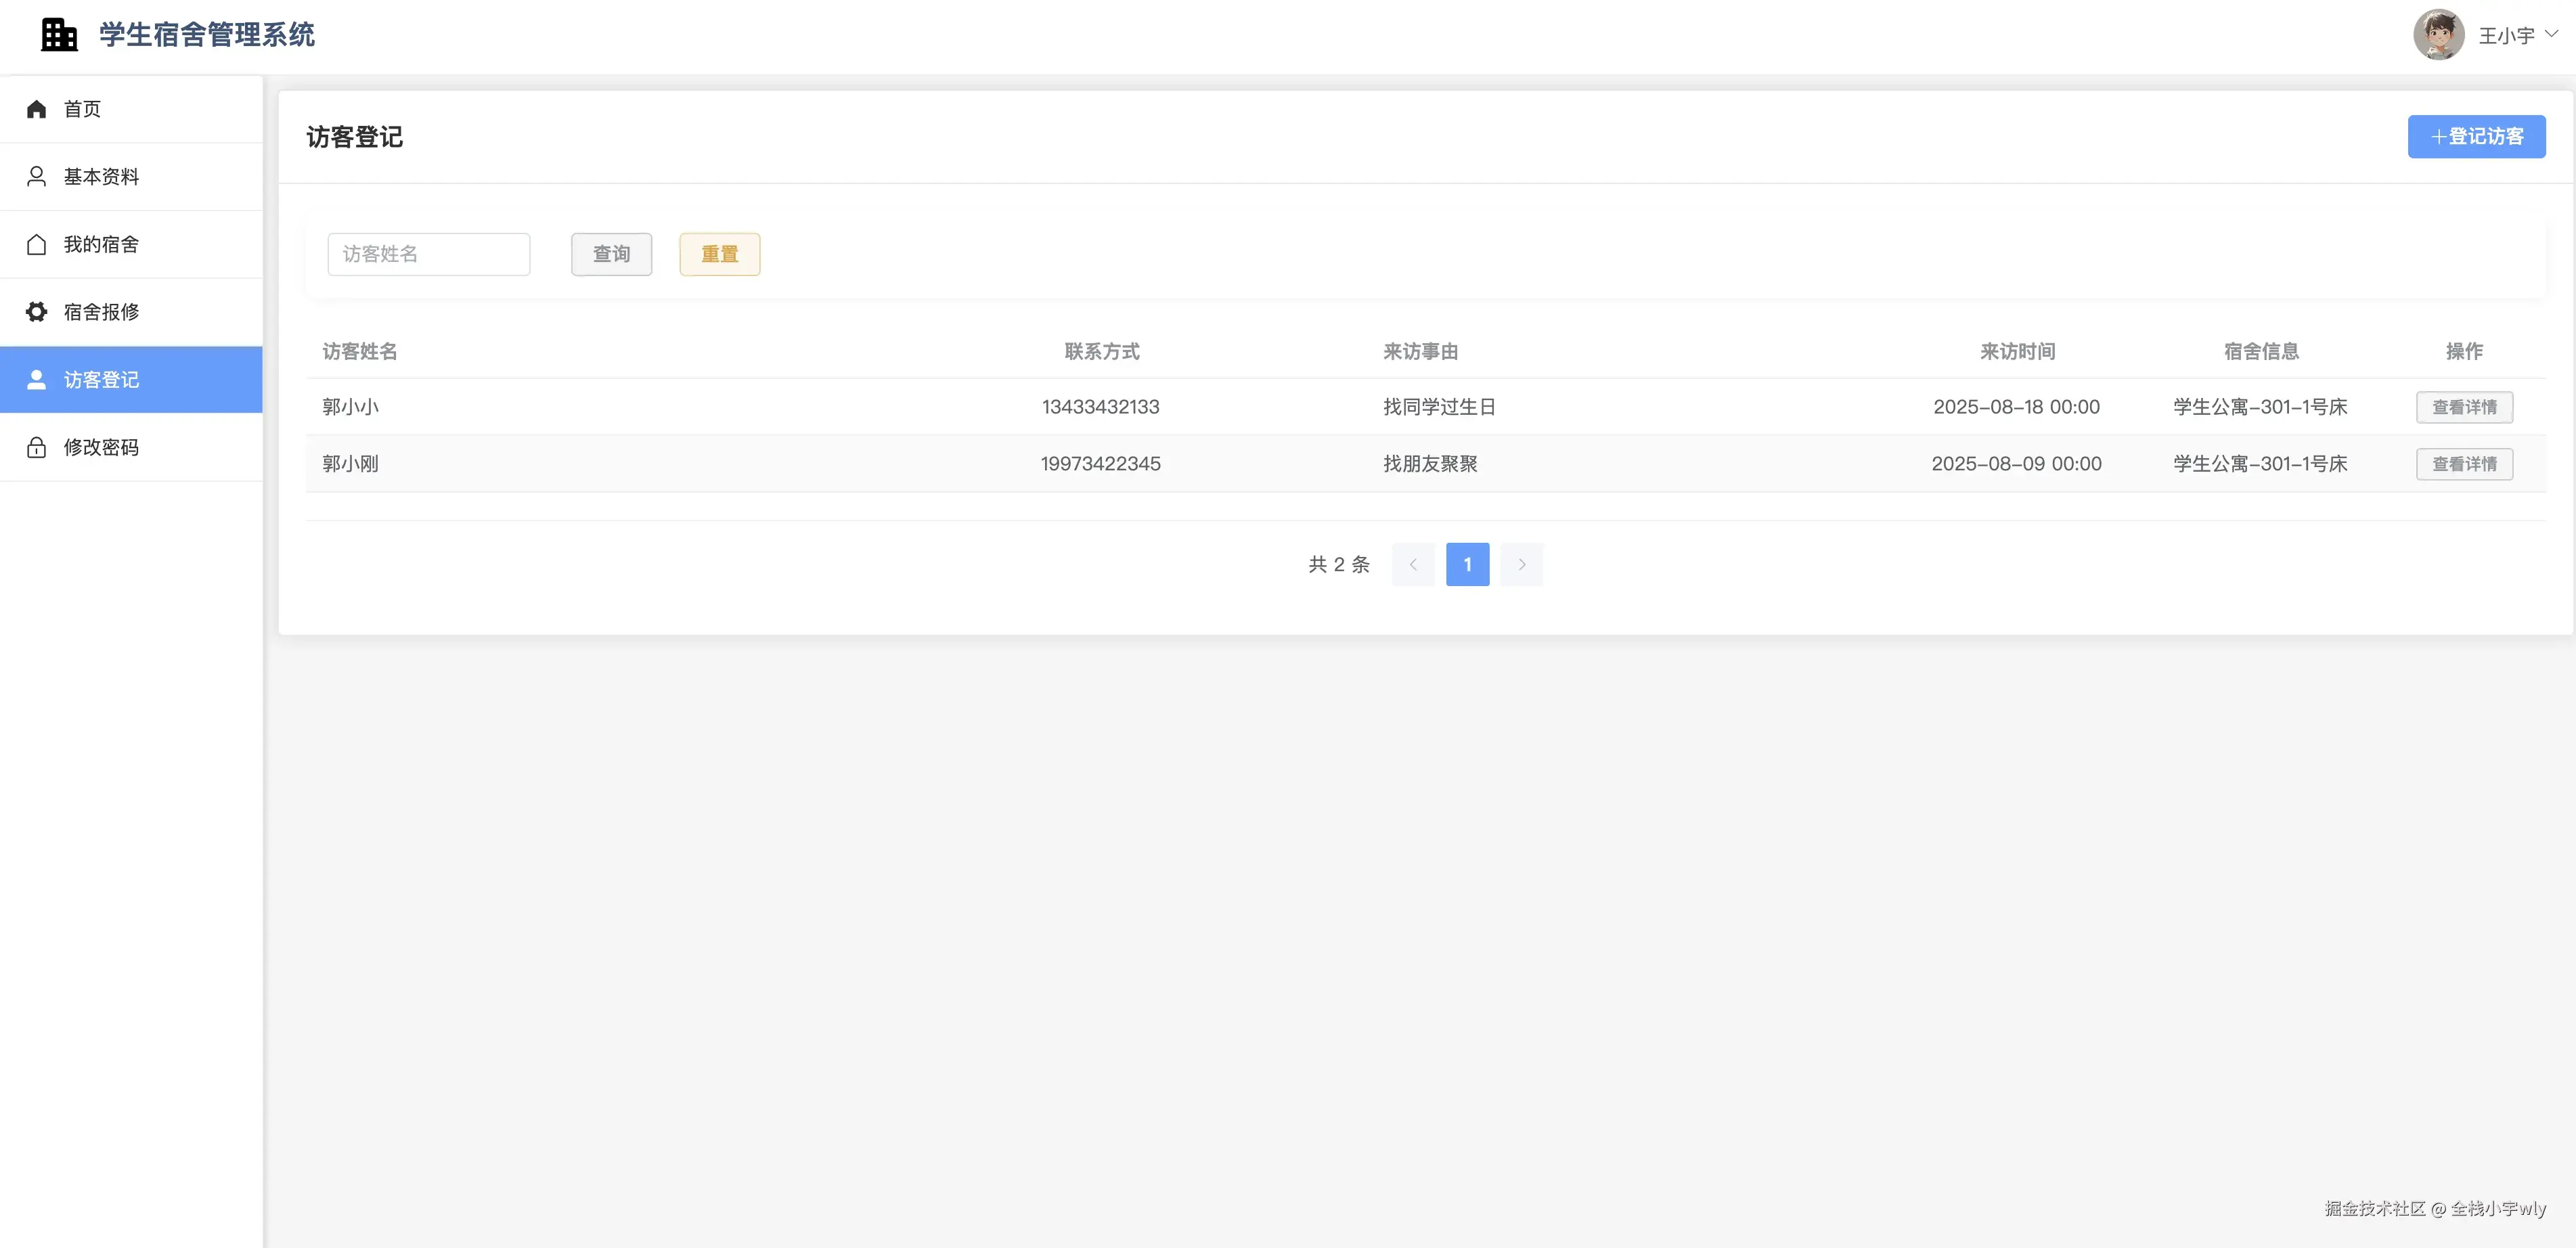Click the +登记访客 button
The image size is (2576, 1248).
[x=2476, y=137]
